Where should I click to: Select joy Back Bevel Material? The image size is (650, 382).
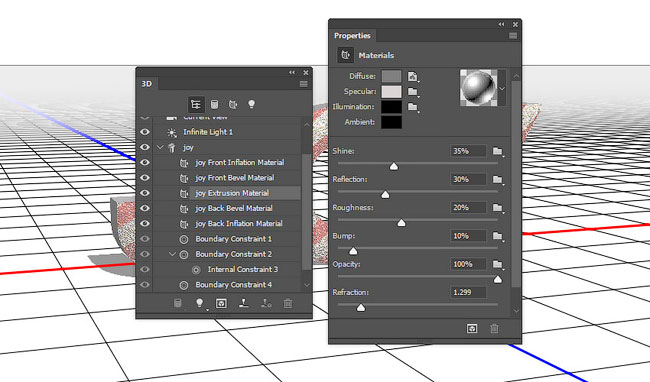tap(227, 208)
